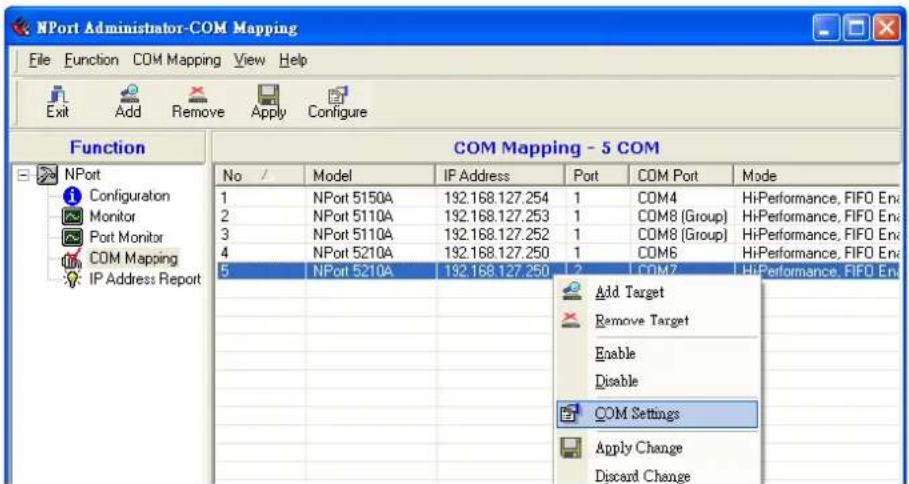Sort by the COM Port column header
Viewport: 909px width, 484px height.
(681, 176)
